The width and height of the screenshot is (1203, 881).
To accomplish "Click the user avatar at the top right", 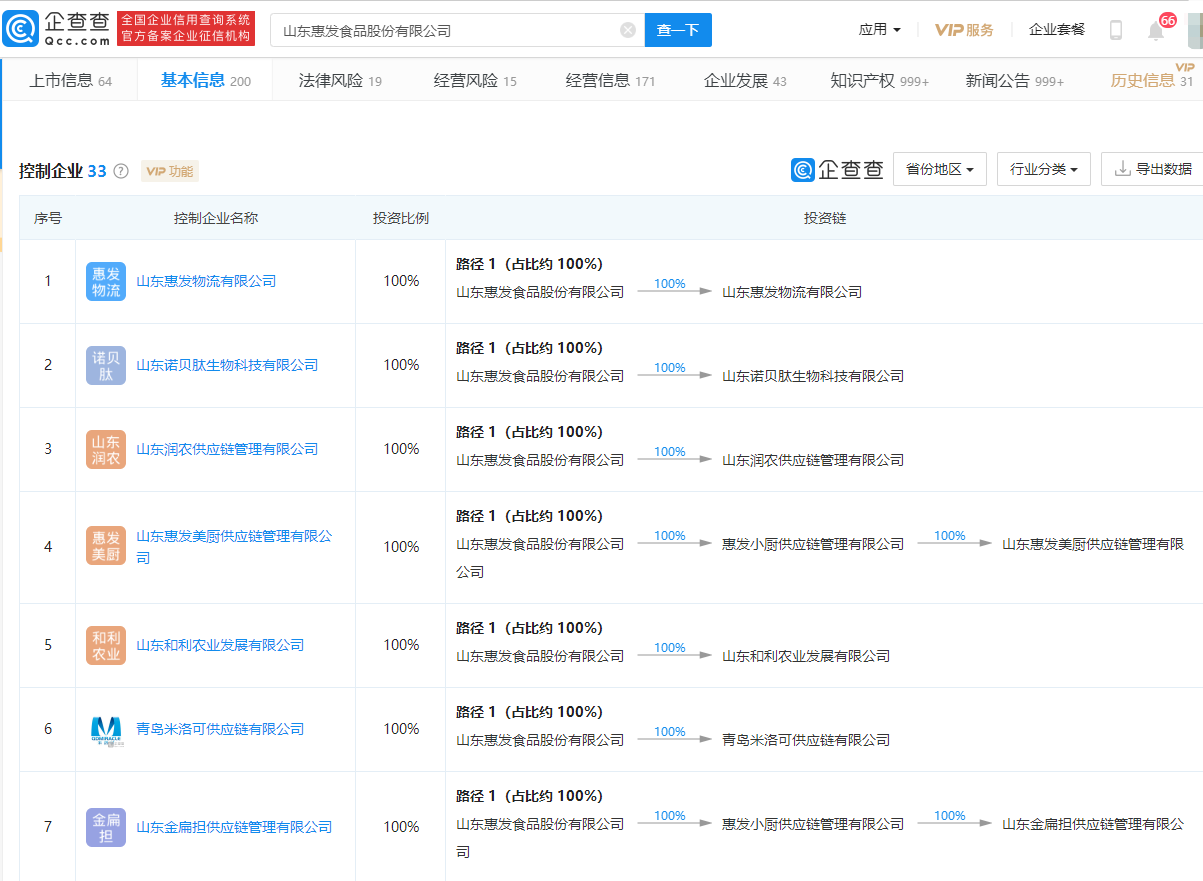I will coord(1194,30).
